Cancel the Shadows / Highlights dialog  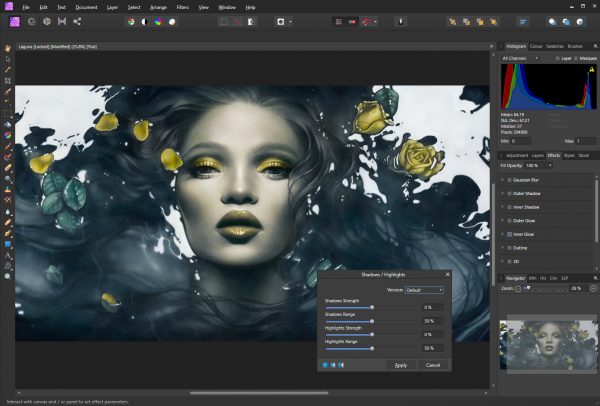click(x=433, y=365)
